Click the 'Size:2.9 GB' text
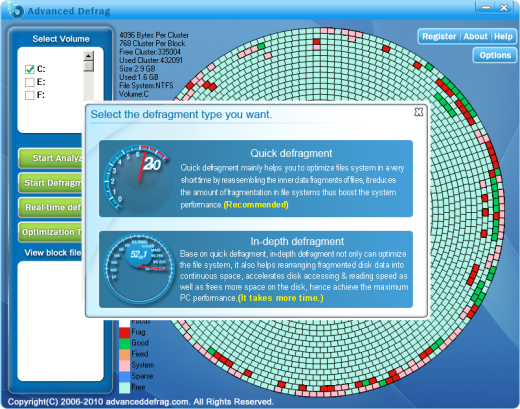 [x=137, y=69]
